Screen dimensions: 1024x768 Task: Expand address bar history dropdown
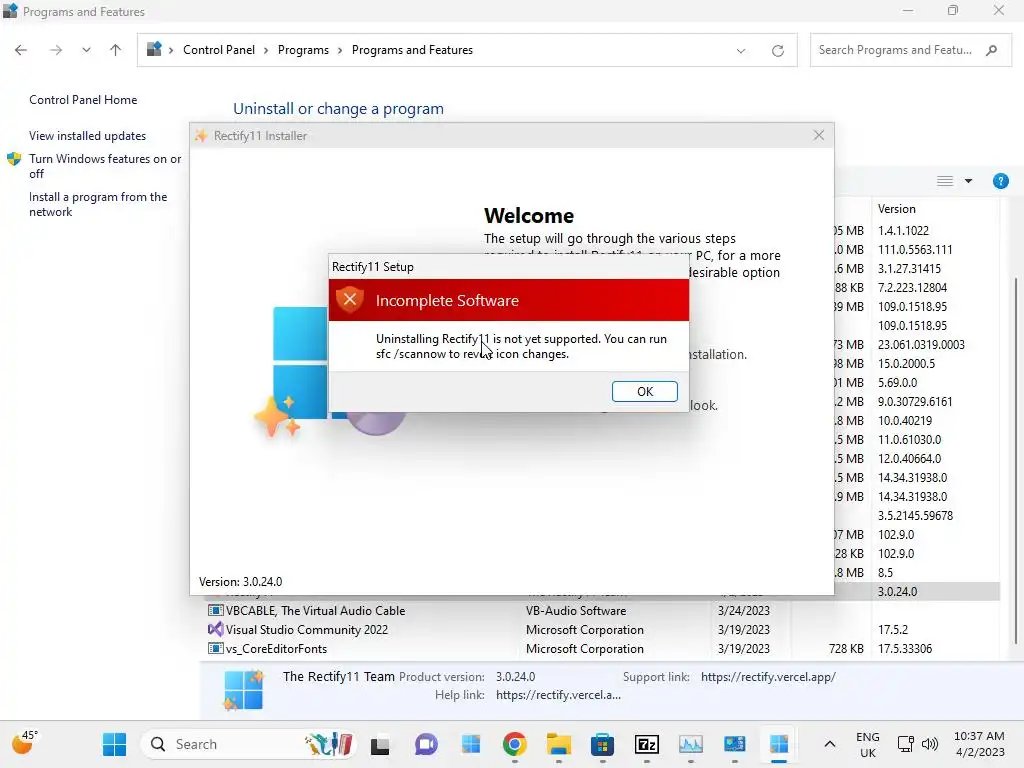tap(741, 50)
